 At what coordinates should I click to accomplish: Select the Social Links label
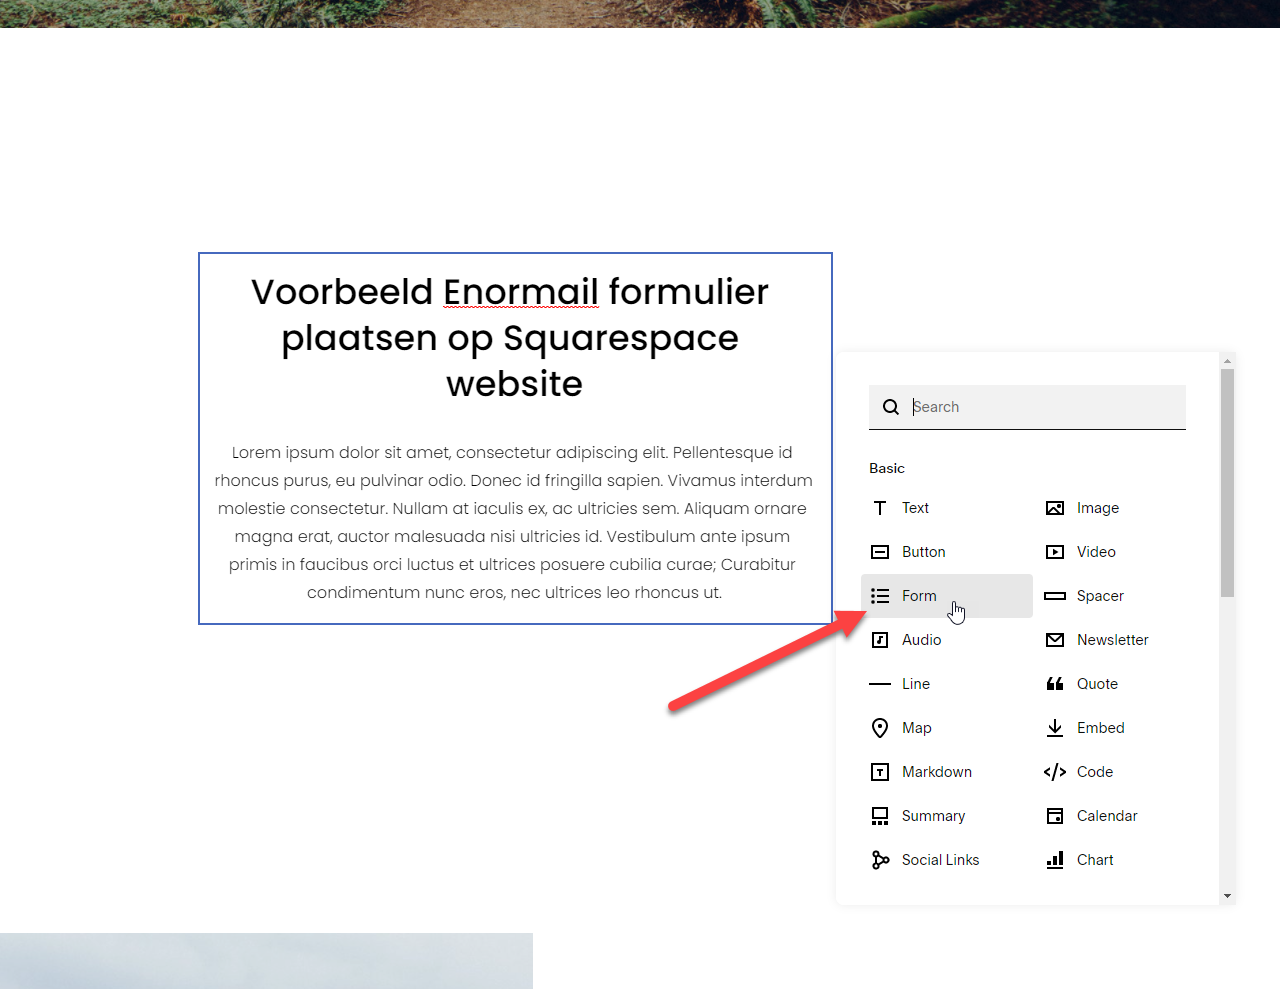click(941, 860)
